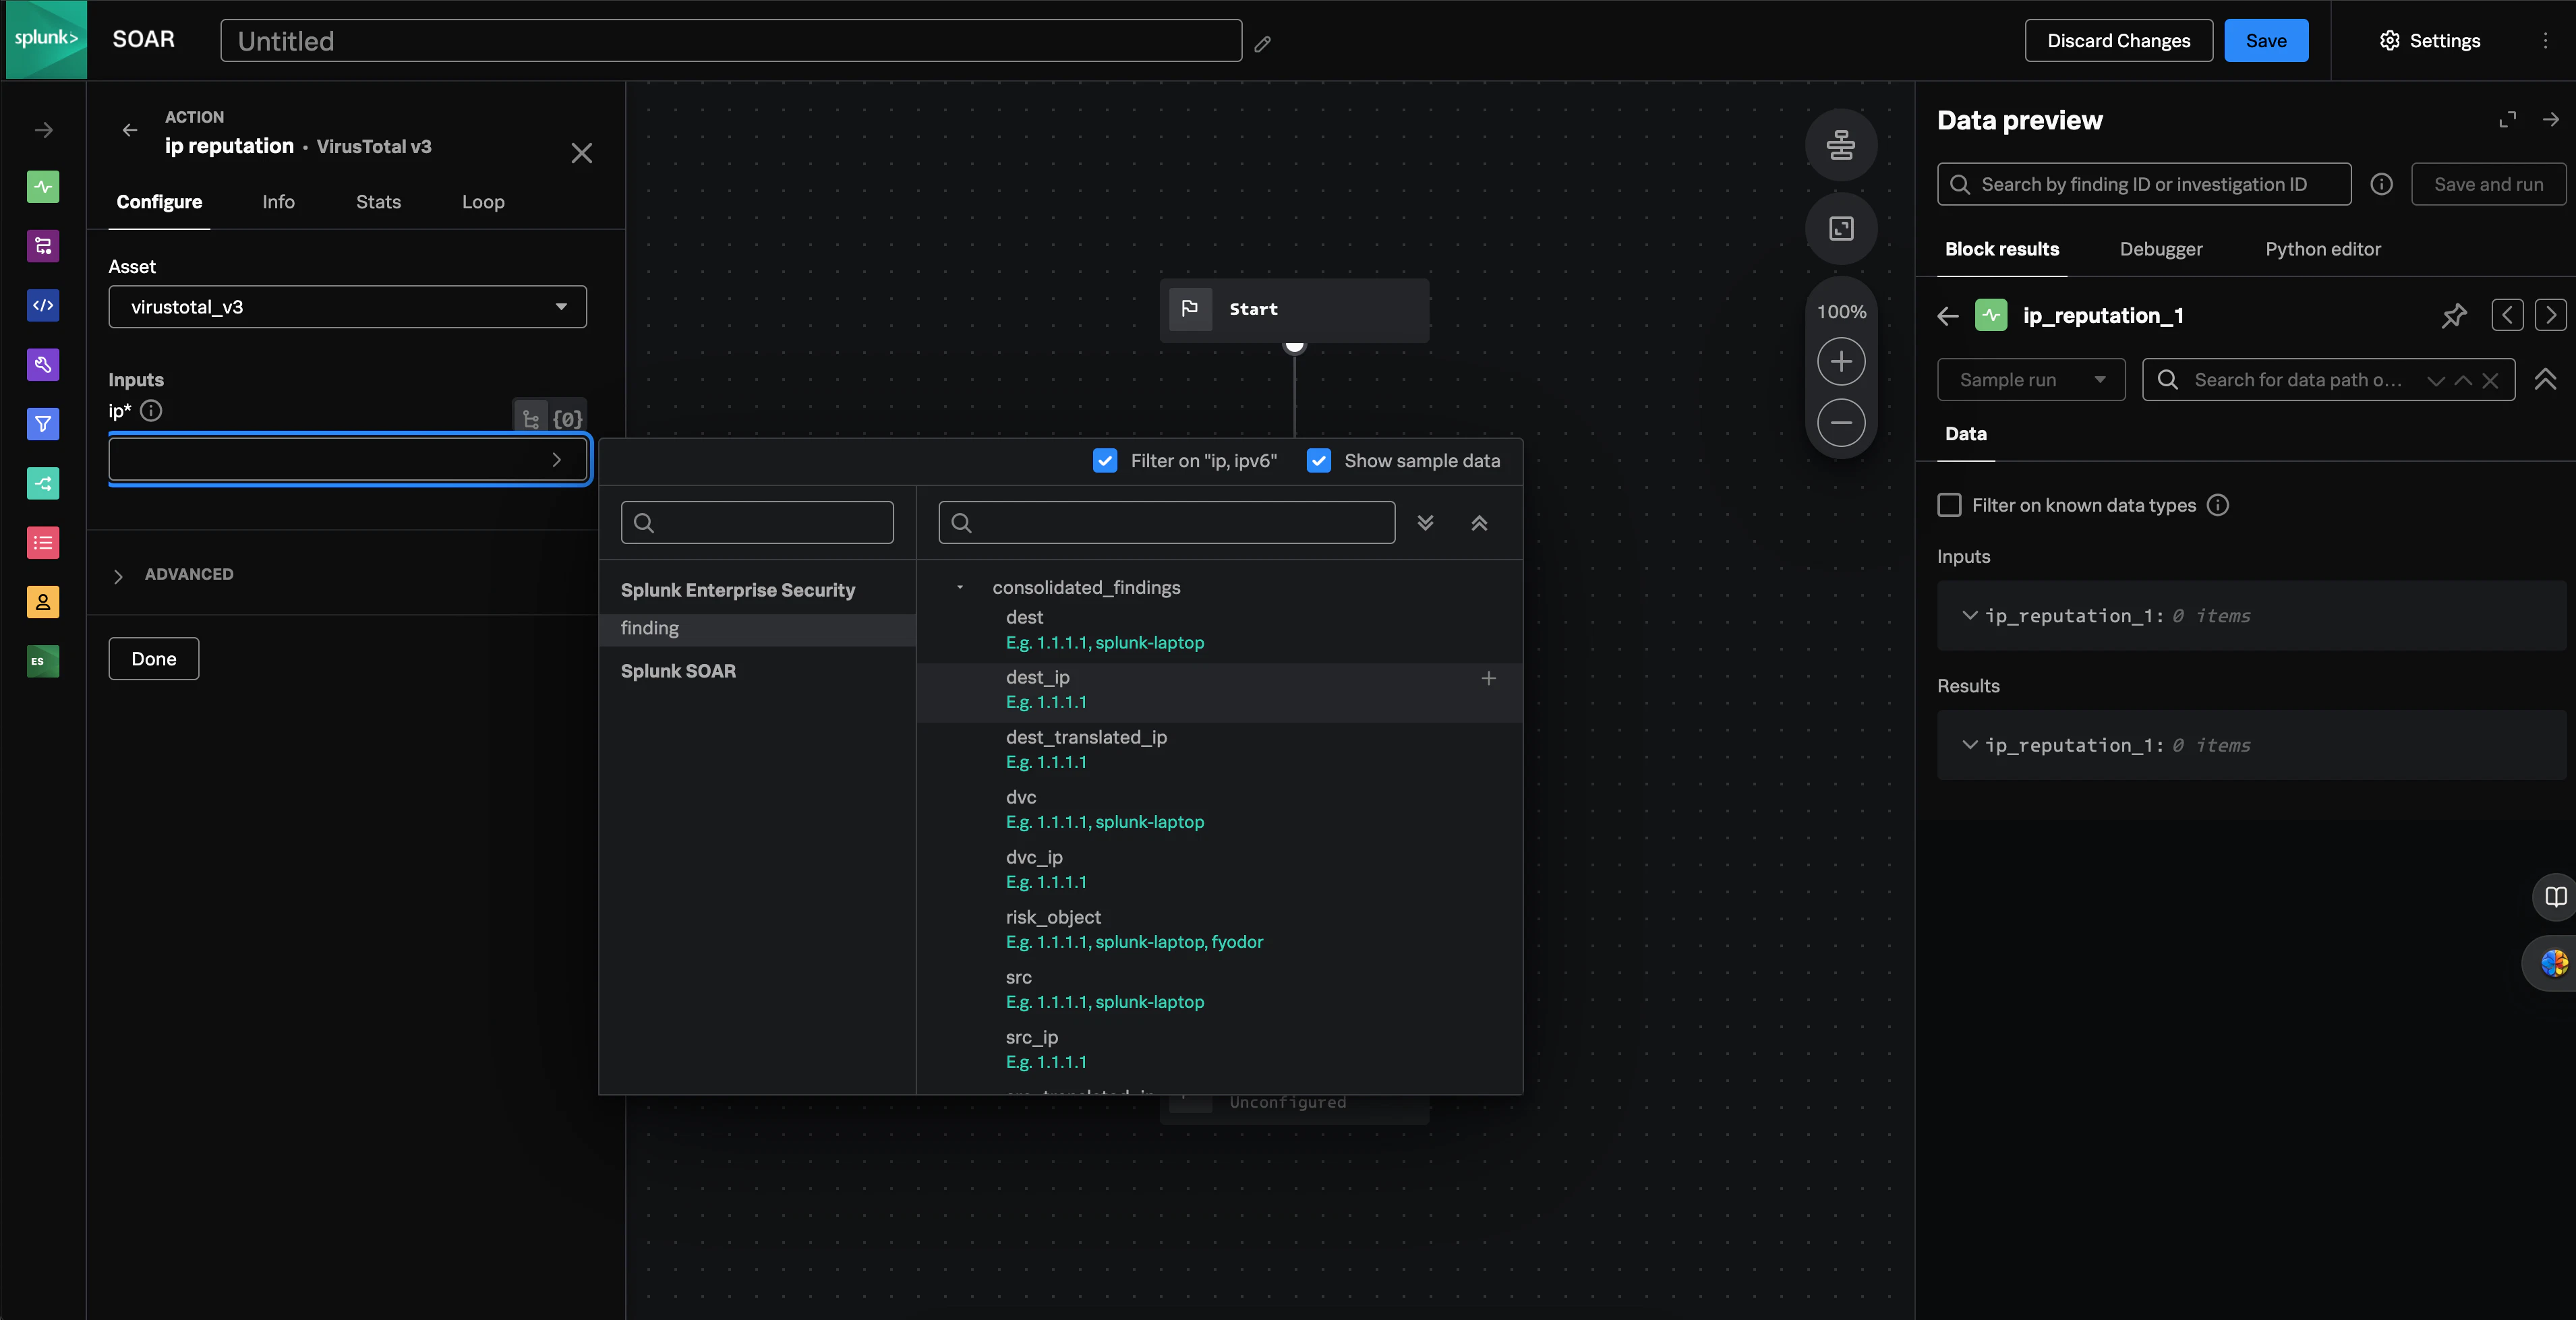Viewport: 2576px width, 1320px height.
Task: Add dest_ip with the plus icon
Action: pyautogui.click(x=1488, y=679)
